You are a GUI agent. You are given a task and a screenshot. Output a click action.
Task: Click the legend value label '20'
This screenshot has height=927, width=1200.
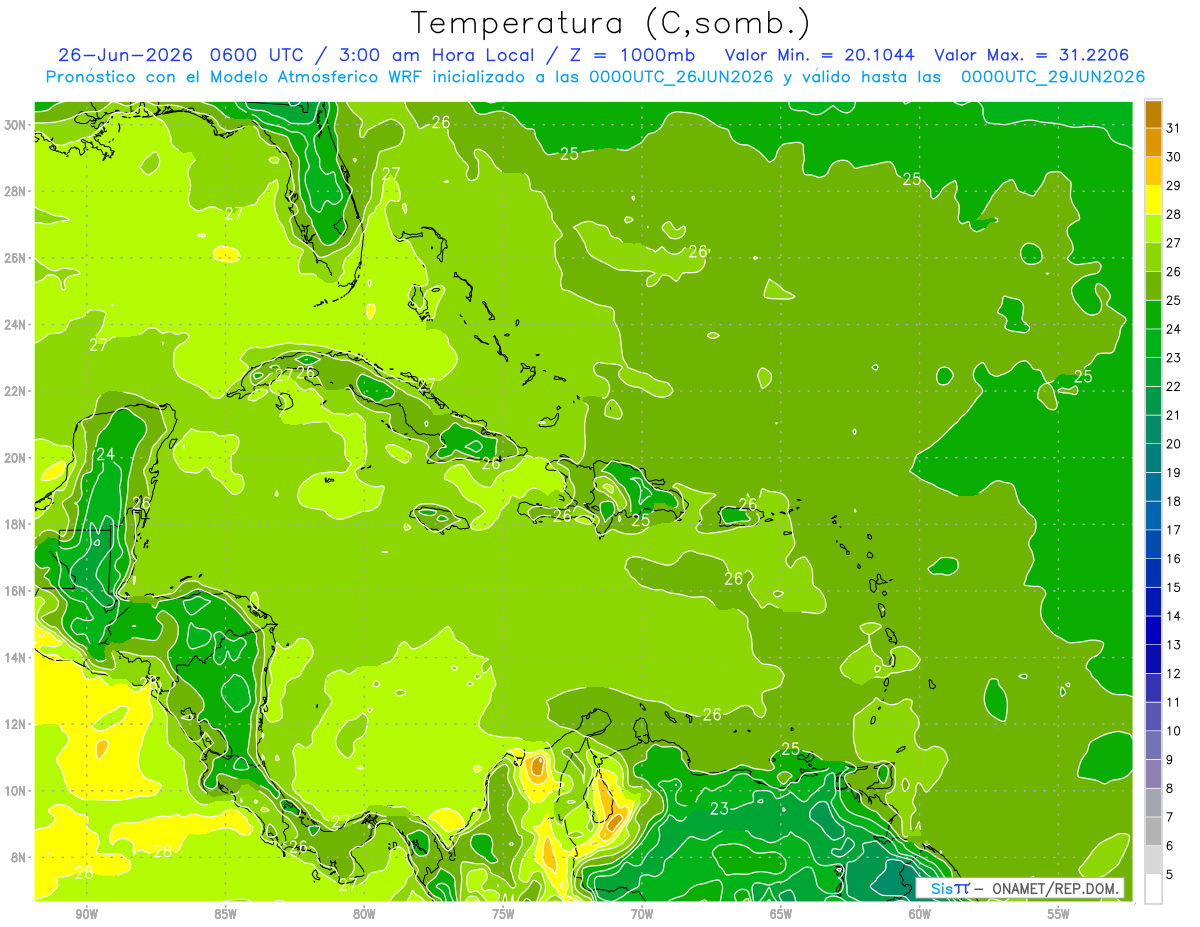tap(1174, 444)
